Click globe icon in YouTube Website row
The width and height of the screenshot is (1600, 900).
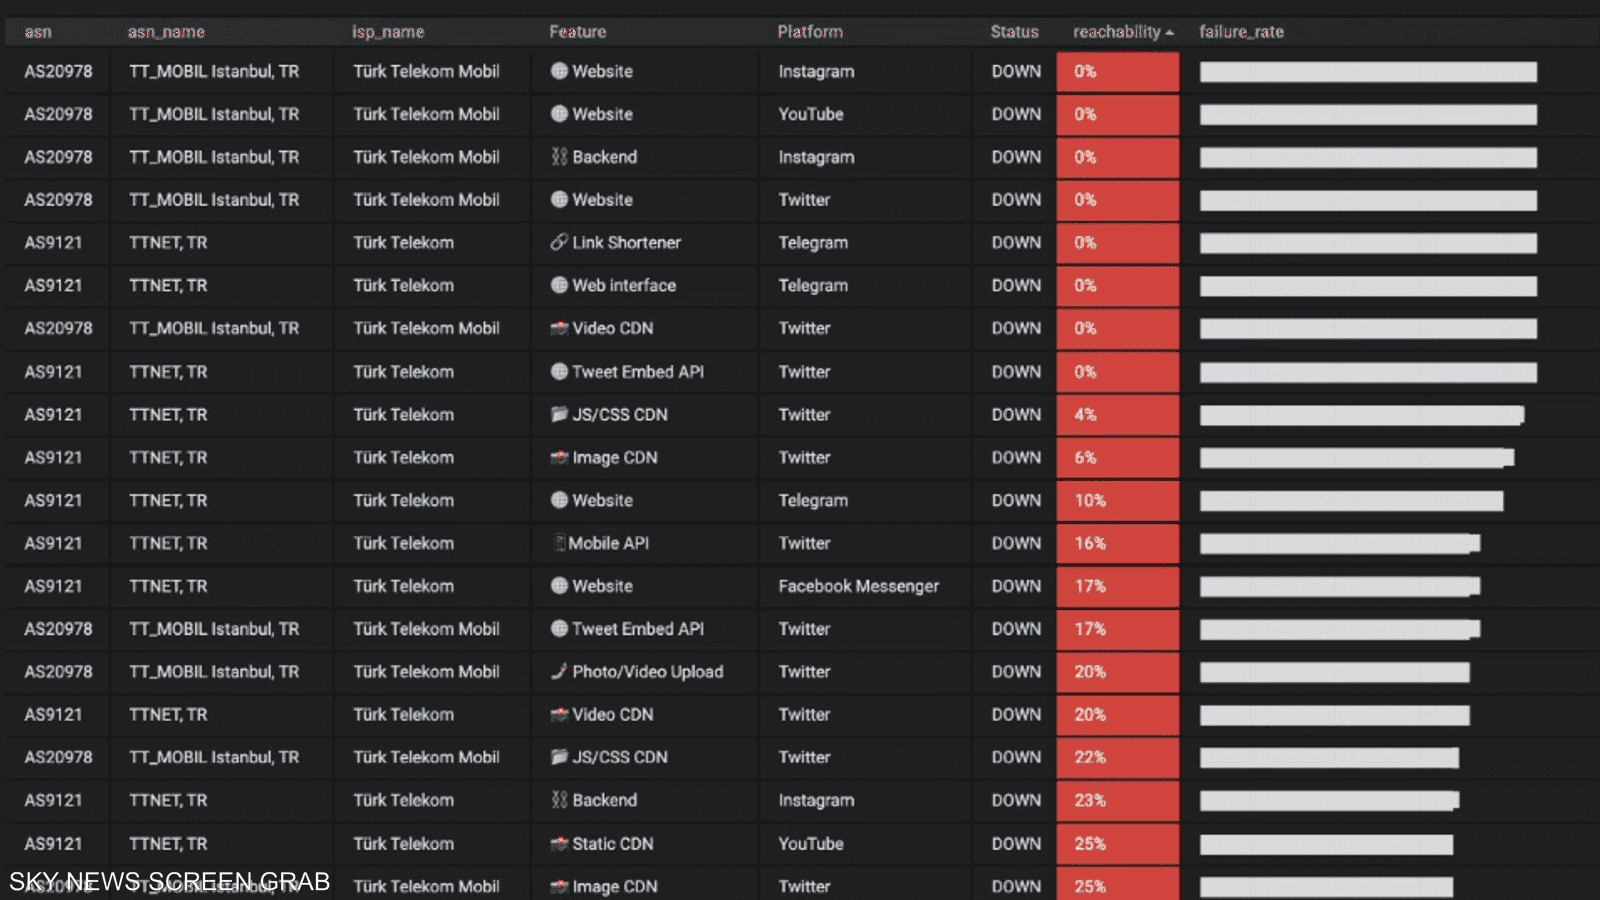559,114
